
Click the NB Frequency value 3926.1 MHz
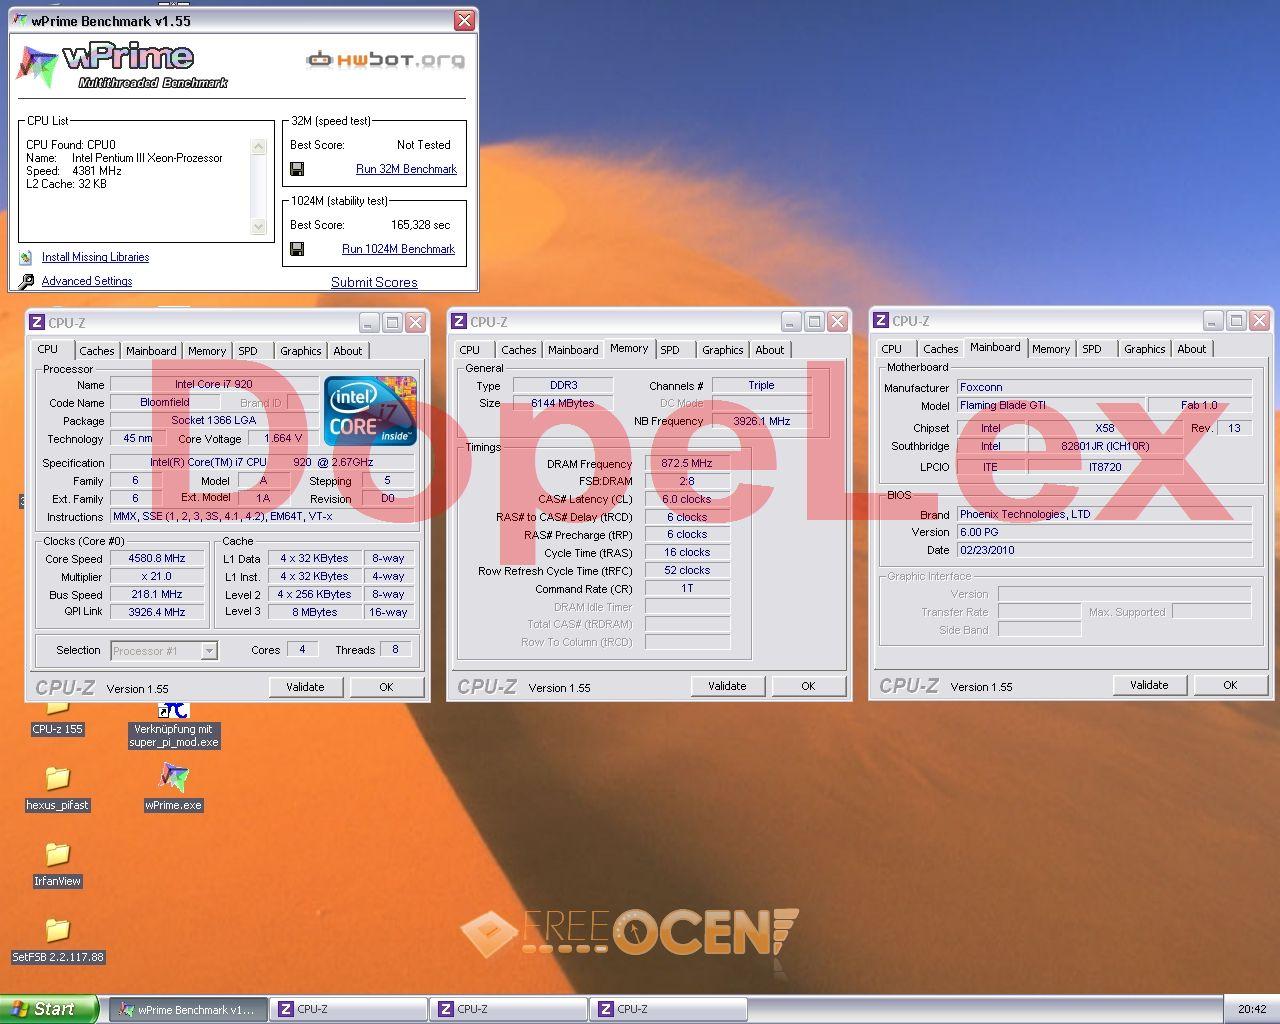[x=762, y=421]
